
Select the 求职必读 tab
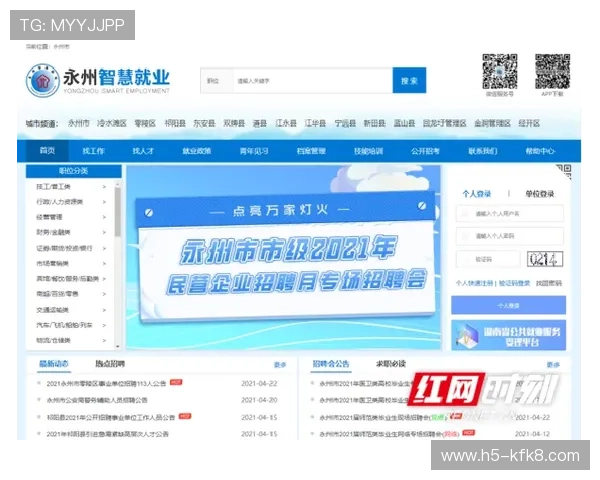pos(391,364)
